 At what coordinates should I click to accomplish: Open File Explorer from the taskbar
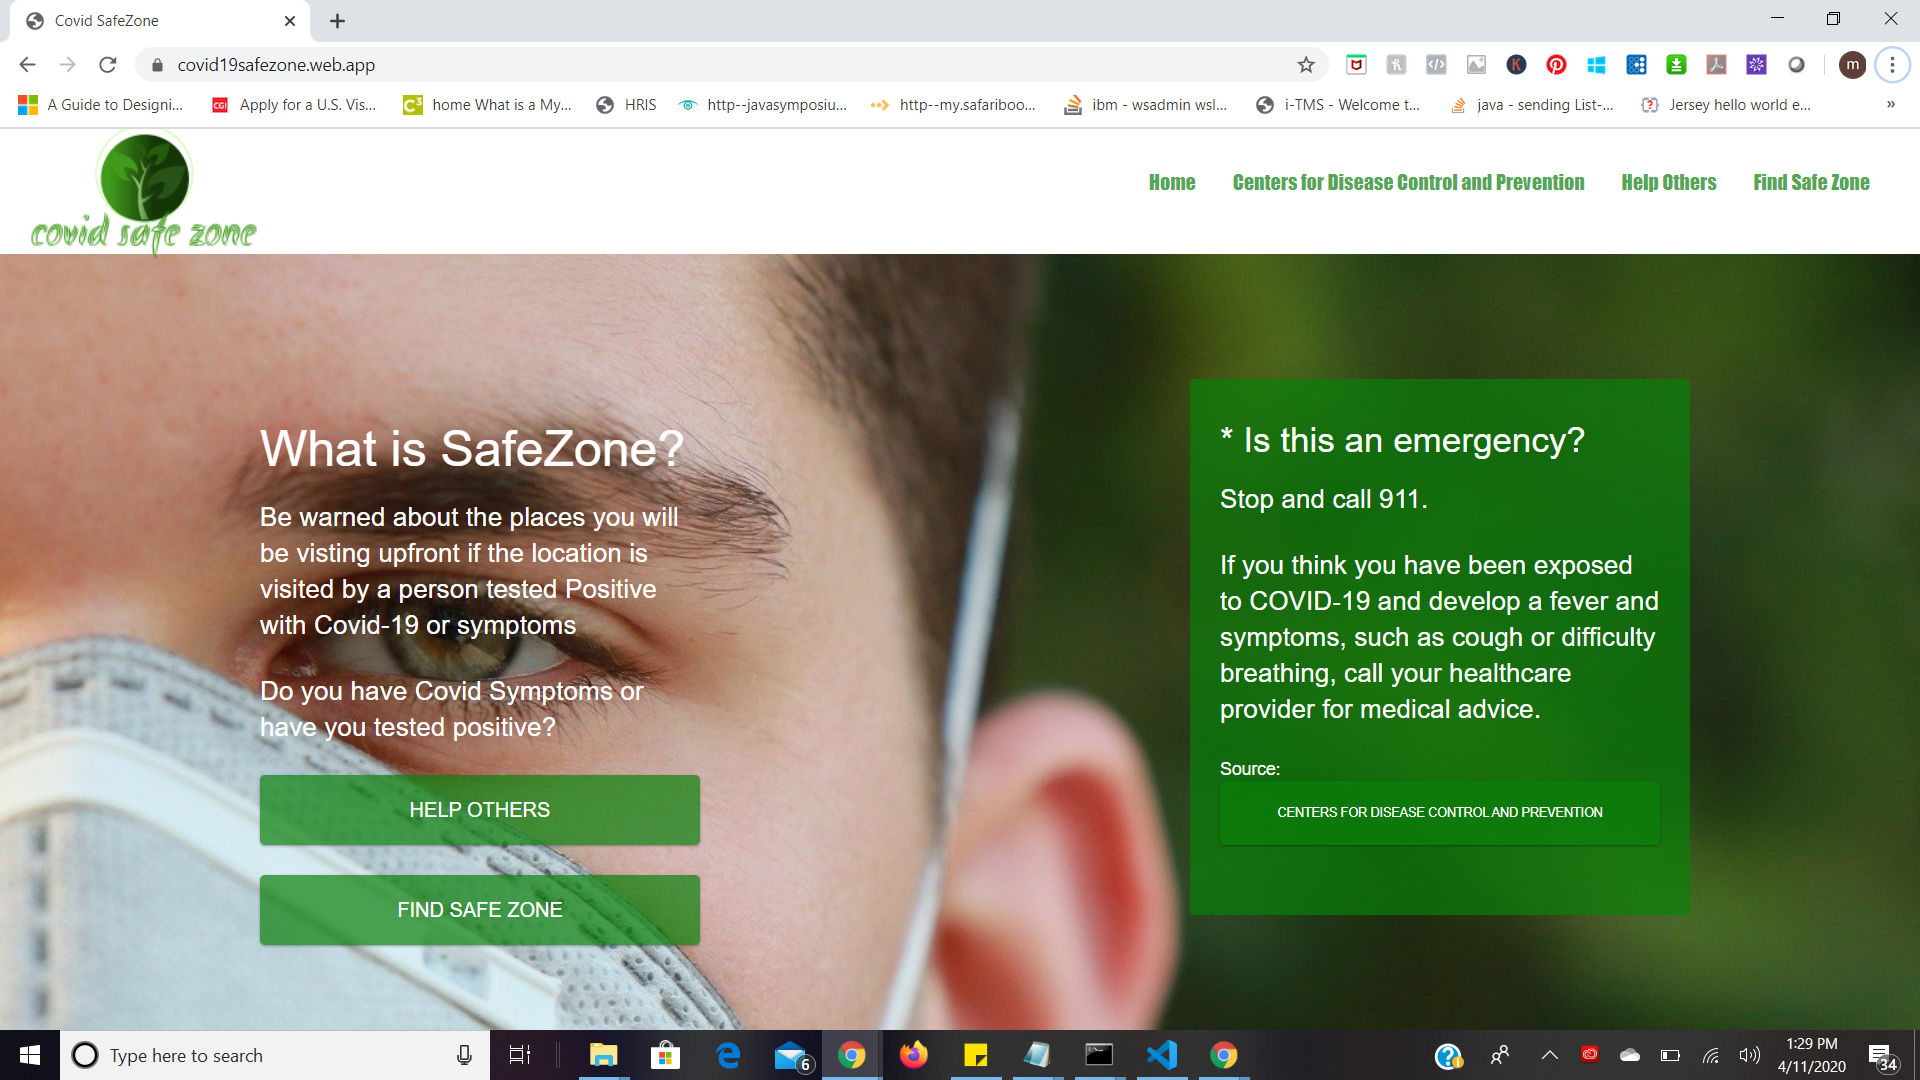603,1055
